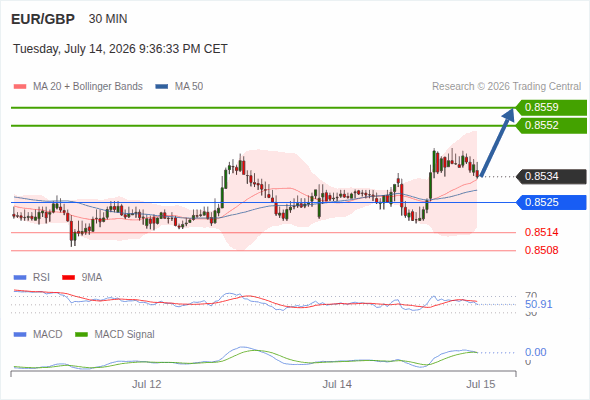The width and height of the screenshot is (590, 400).
Task: Click the MACD value 0.00
Action: 536,353
